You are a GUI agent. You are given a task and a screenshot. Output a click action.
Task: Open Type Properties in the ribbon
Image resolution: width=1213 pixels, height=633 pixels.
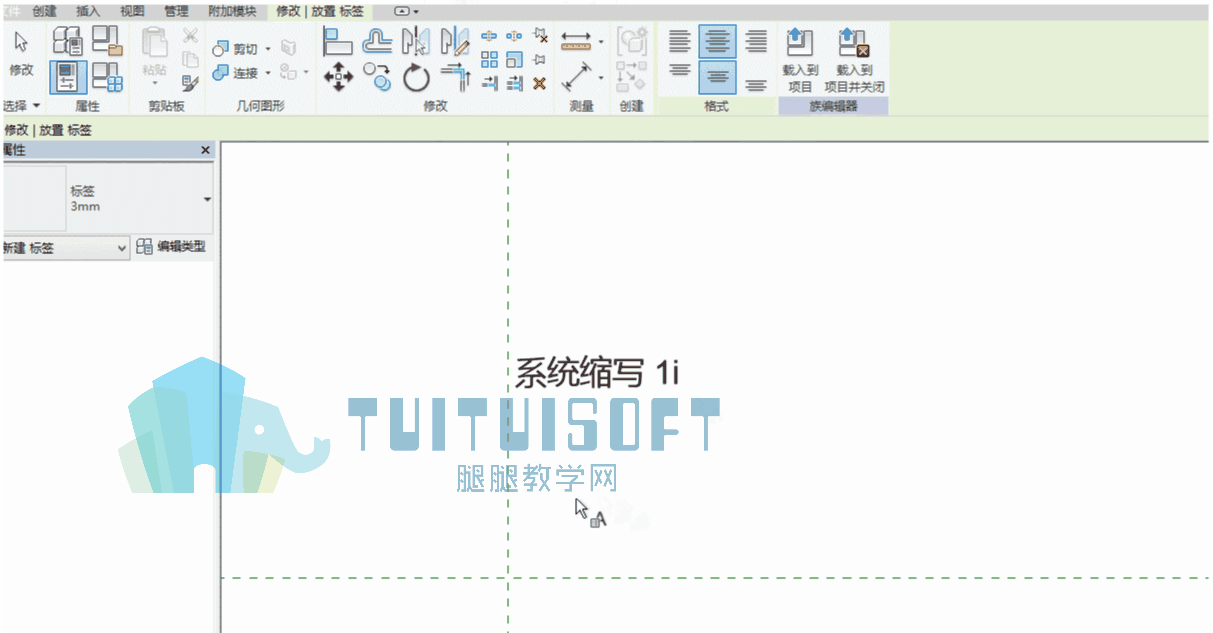(x=68, y=40)
